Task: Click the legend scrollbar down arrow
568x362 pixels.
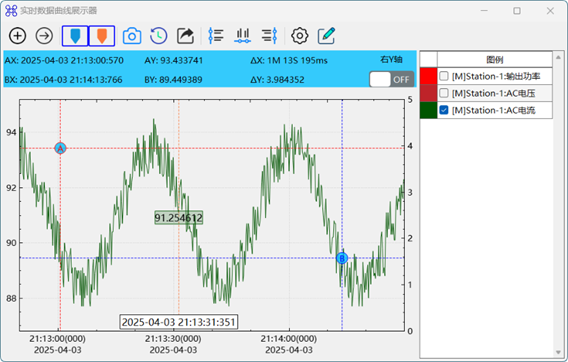Action: pos(558,352)
